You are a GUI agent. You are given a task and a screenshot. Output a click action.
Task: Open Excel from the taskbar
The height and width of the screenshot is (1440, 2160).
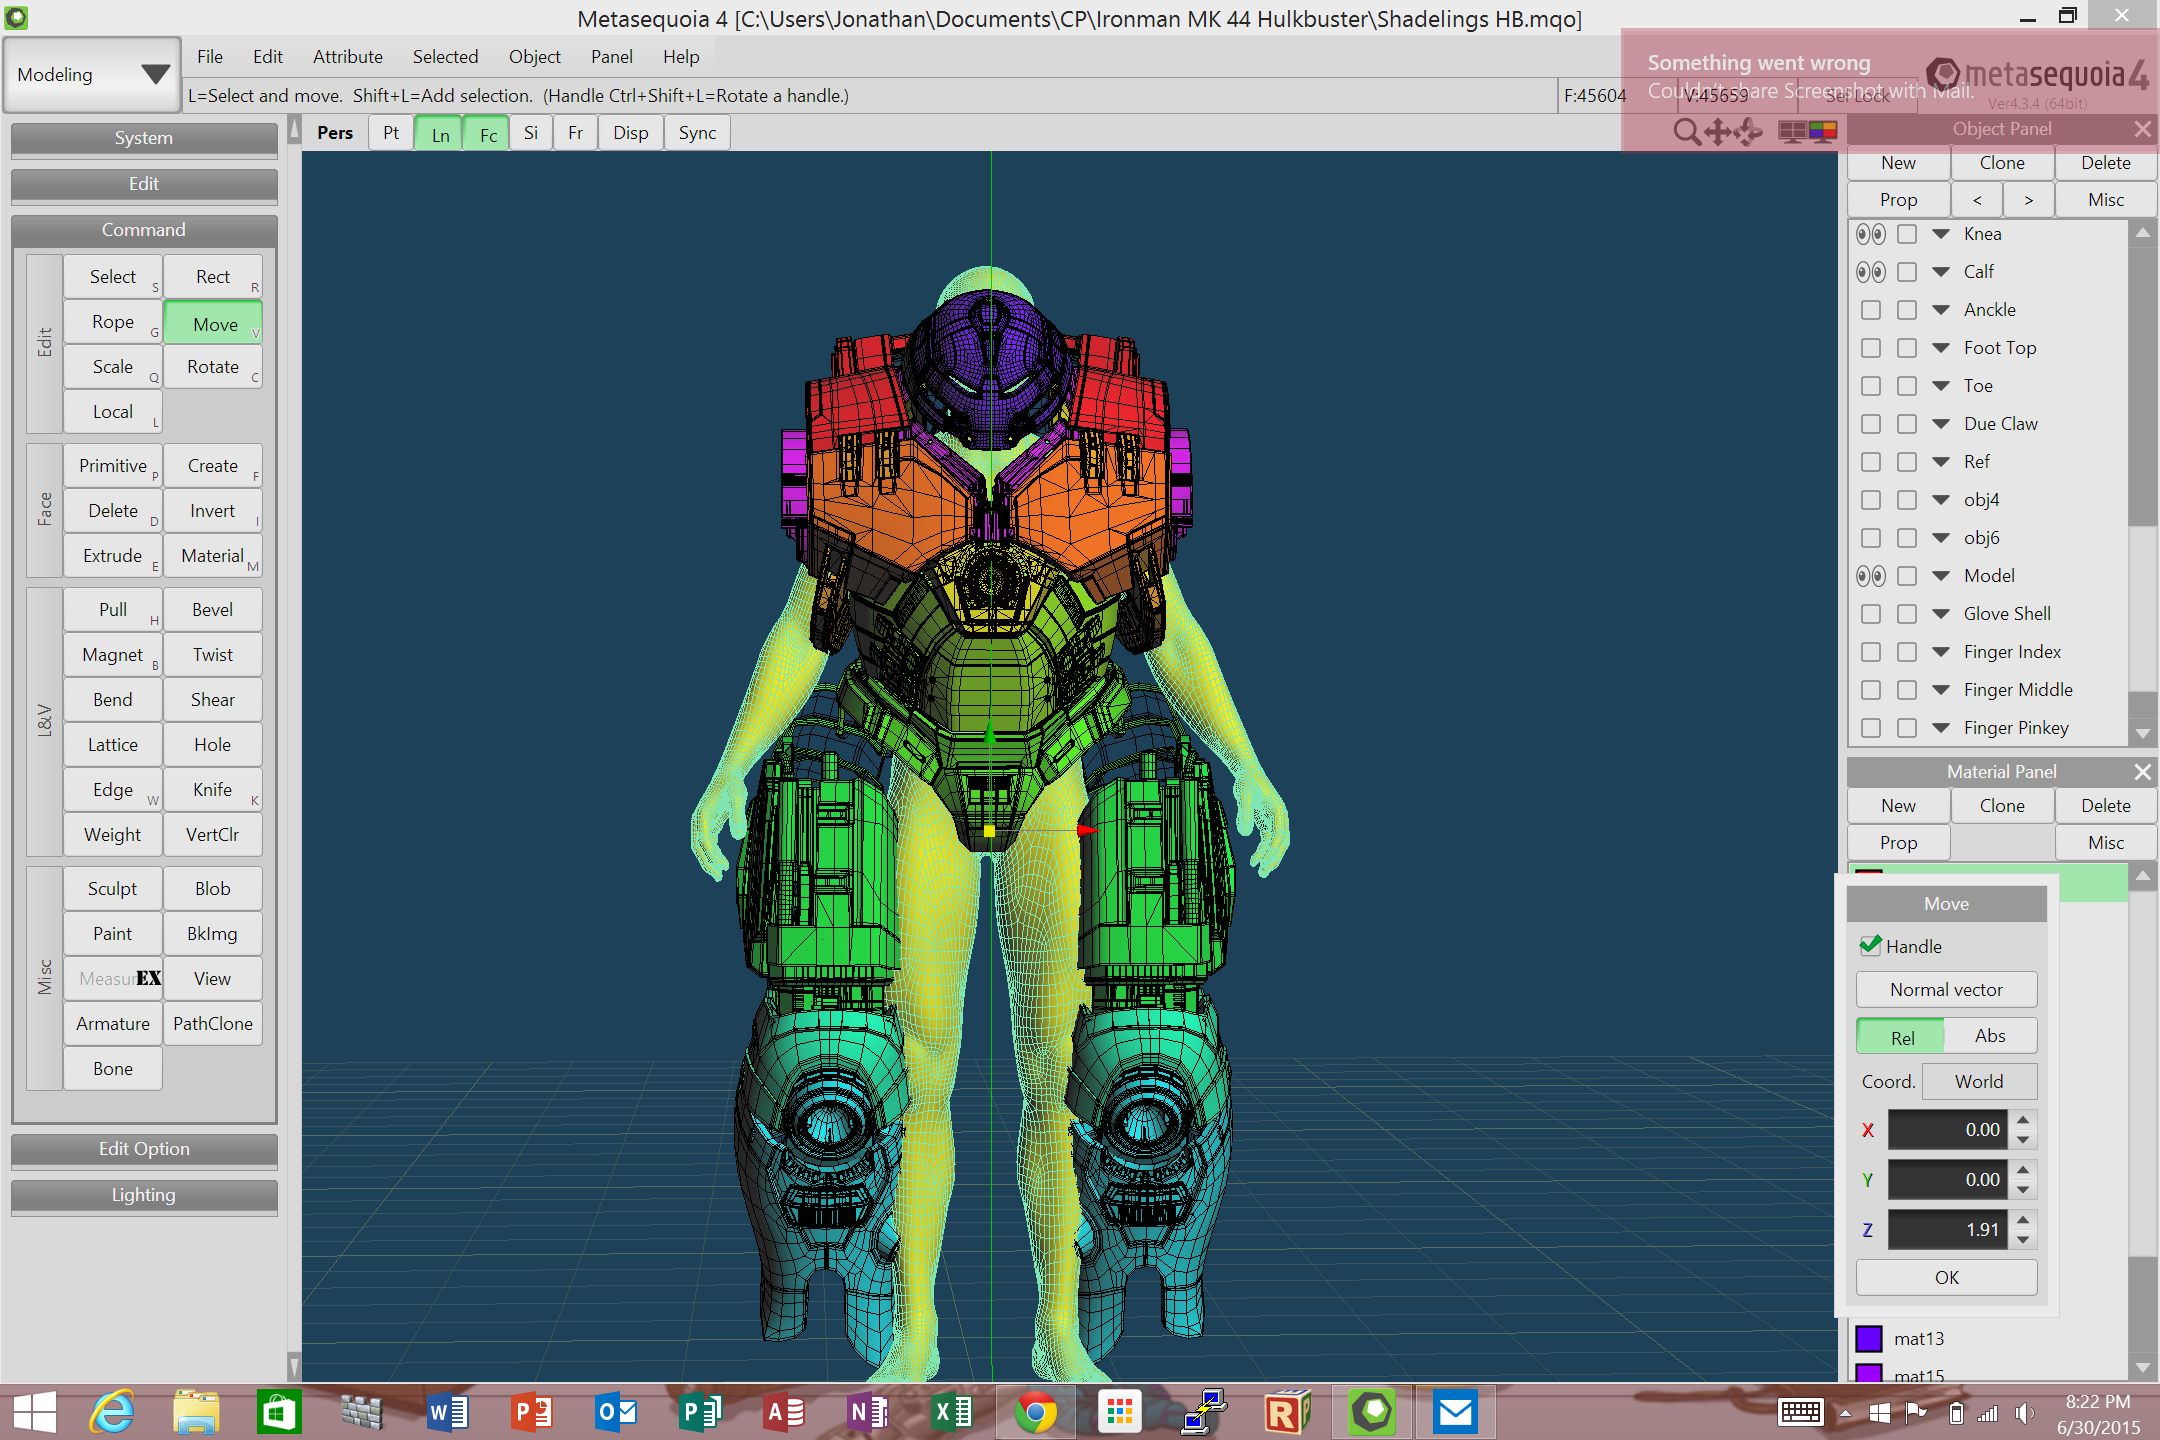coord(952,1413)
